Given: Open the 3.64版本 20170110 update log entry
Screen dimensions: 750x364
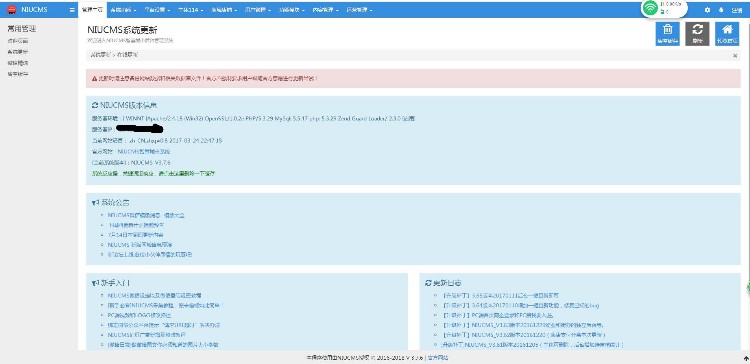Looking at the screenshot, I should [x=520, y=305].
